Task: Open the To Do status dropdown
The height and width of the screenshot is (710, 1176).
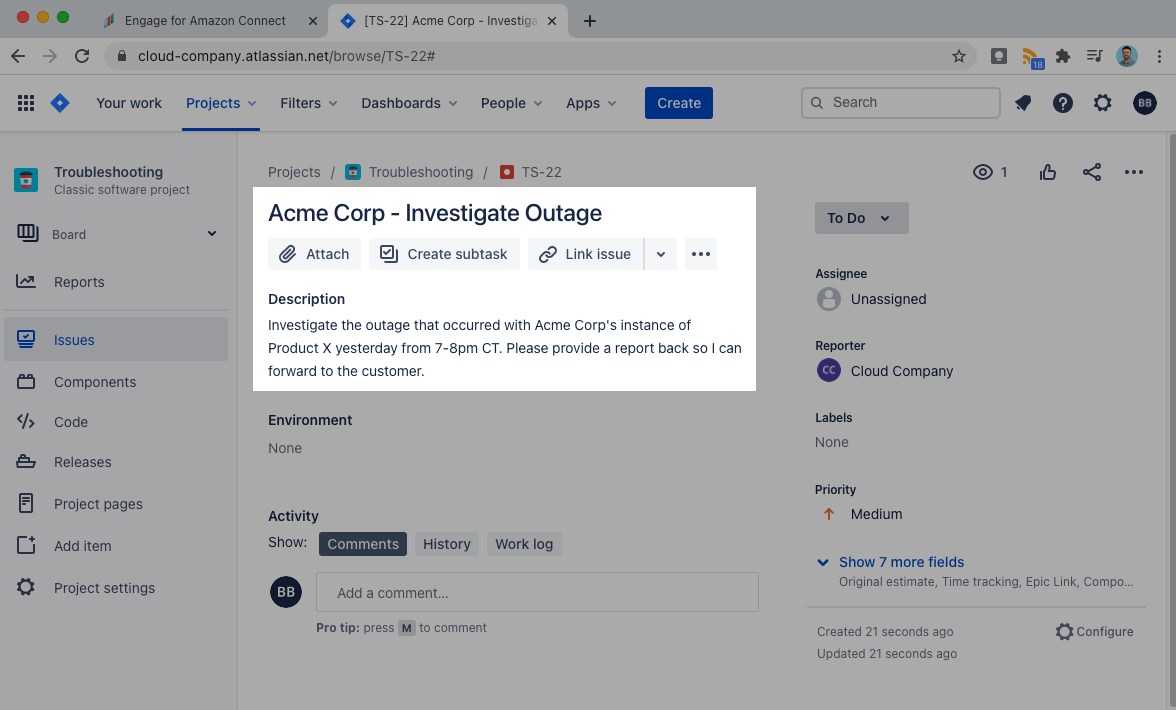Action: pos(862,218)
